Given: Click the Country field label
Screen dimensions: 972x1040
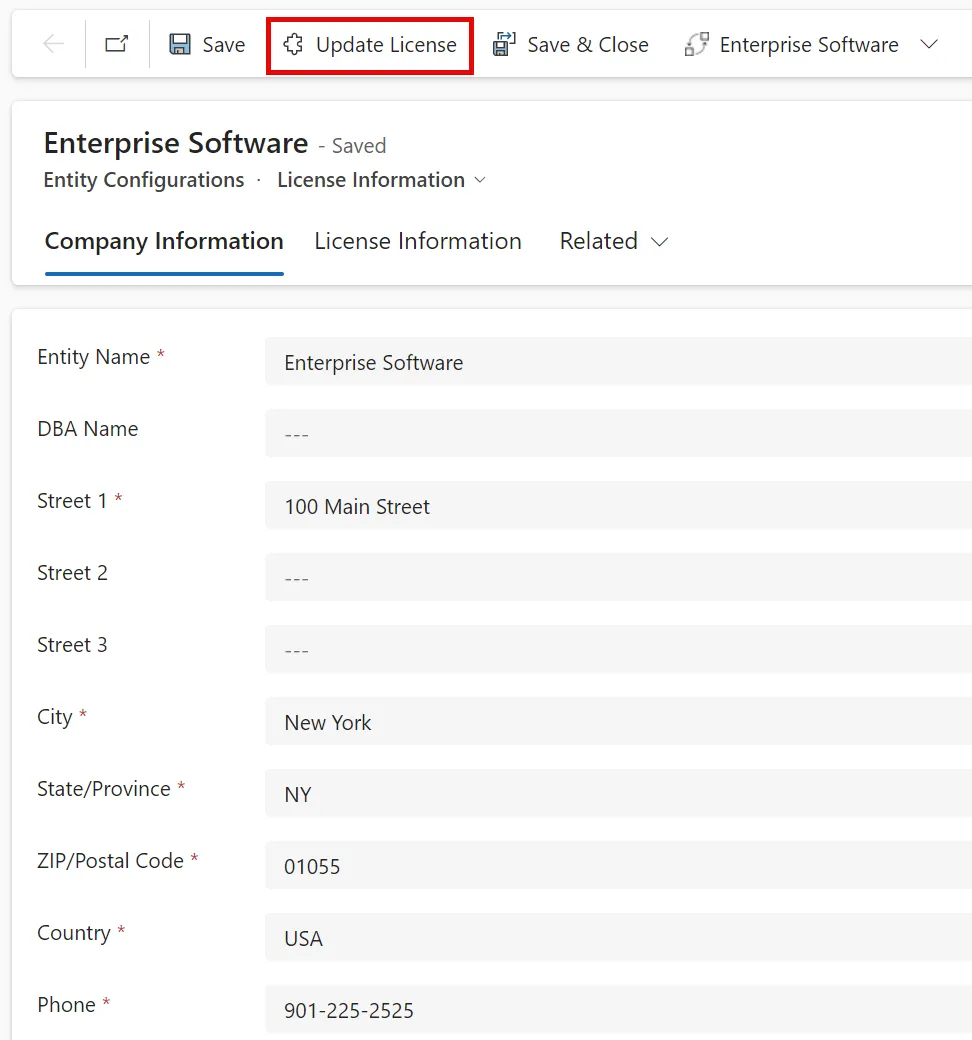Looking at the screenshot, I should [74, 933].
